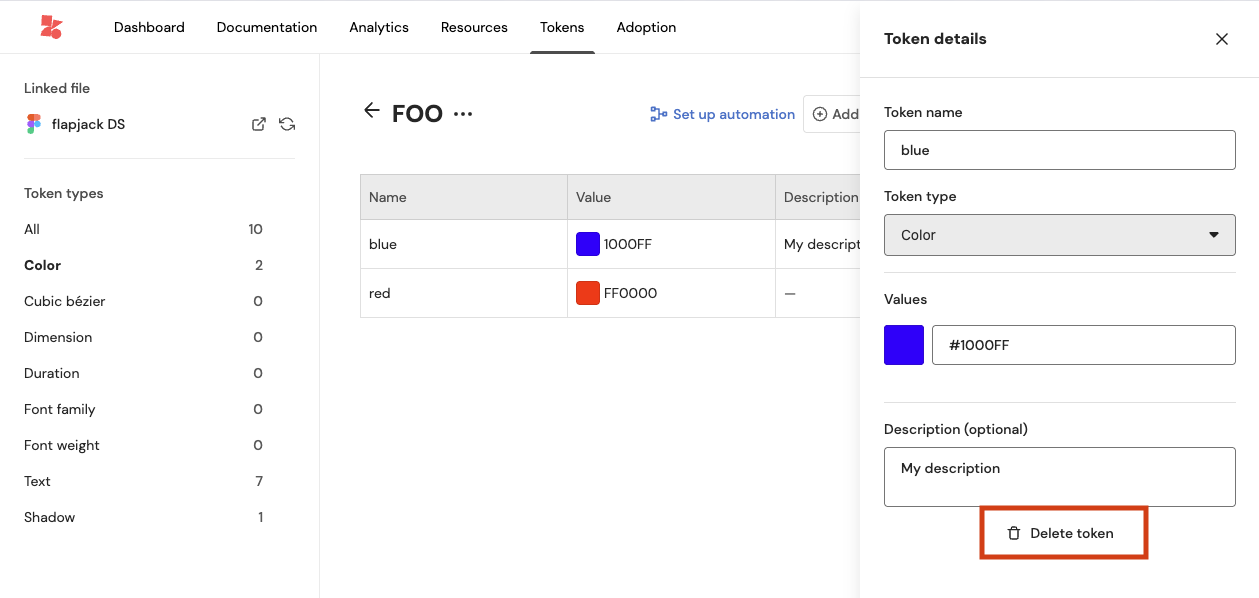The width and height of the screenshot is (1259, 598).
Task: Filter by Shadow token type
Action: 49,517
